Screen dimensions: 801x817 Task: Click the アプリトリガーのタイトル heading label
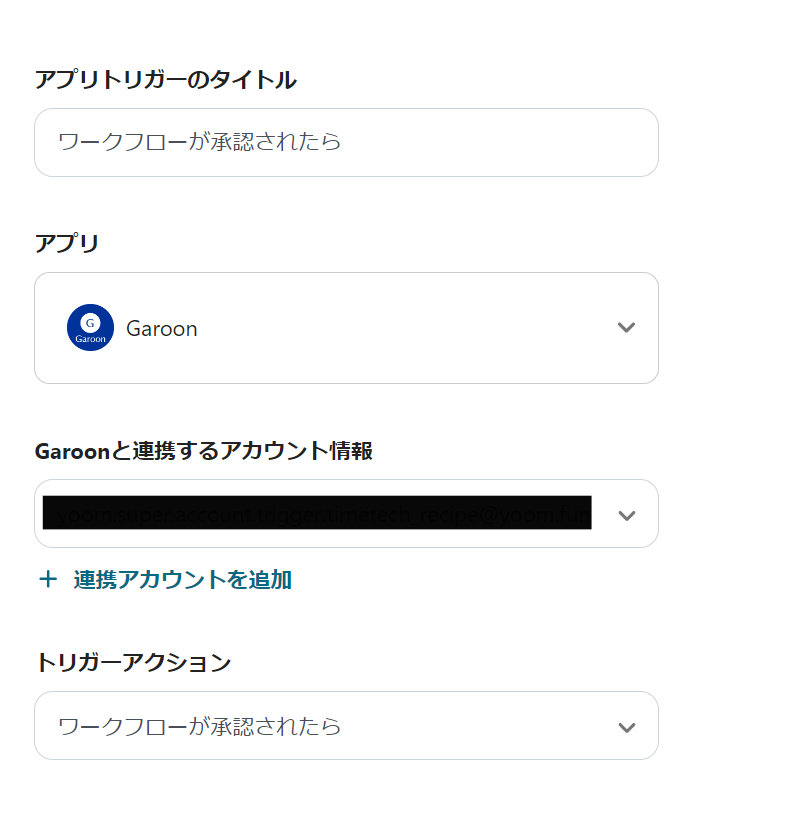point(165,80)
